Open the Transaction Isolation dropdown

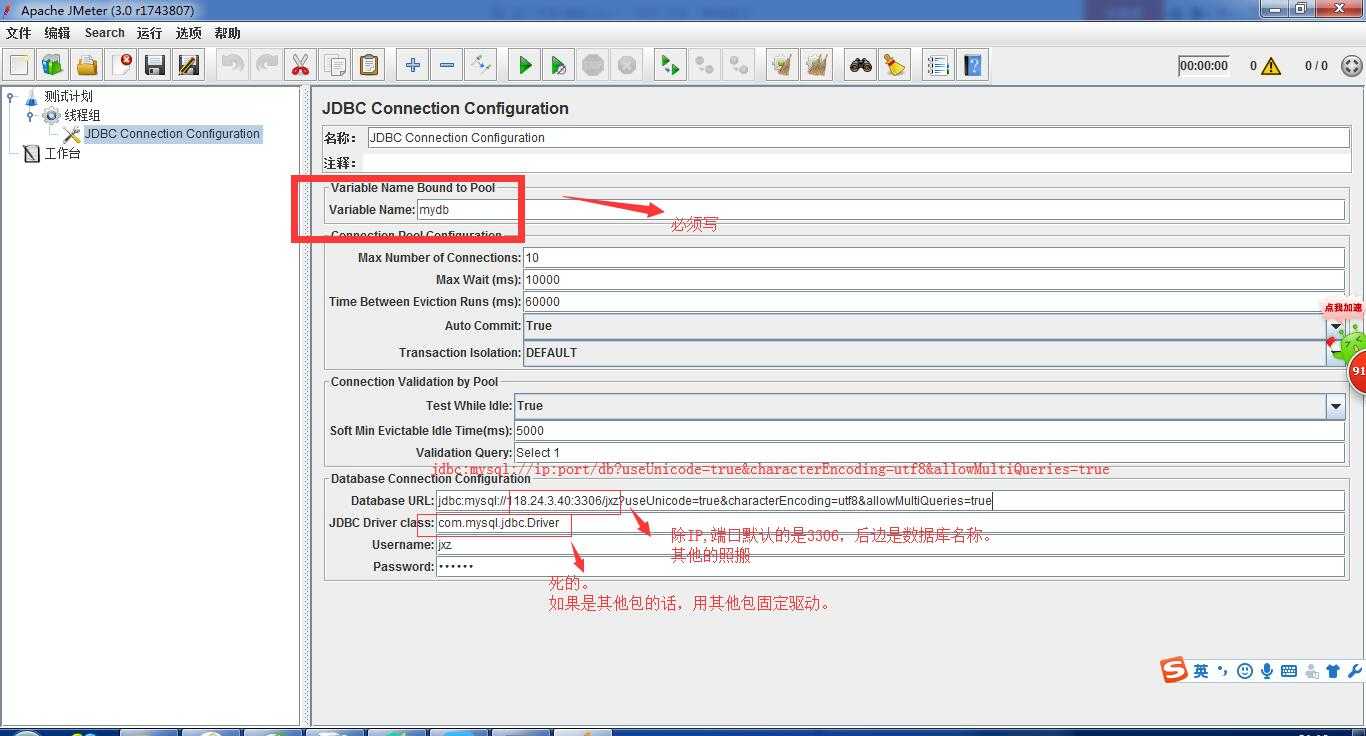pos(1335,353)
